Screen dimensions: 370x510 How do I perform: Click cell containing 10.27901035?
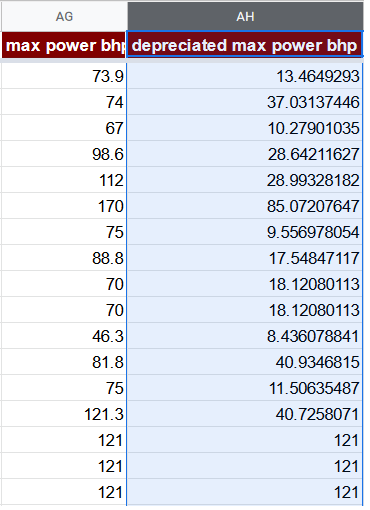pos(245,128)
